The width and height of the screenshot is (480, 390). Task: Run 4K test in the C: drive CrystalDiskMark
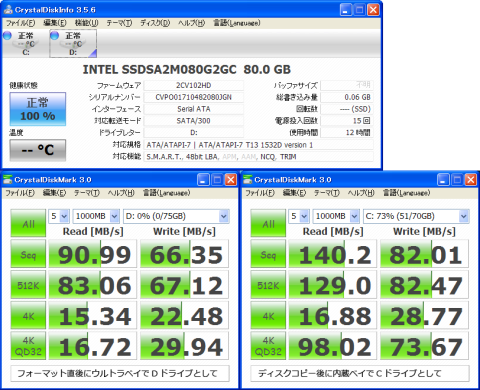point(268,315)
